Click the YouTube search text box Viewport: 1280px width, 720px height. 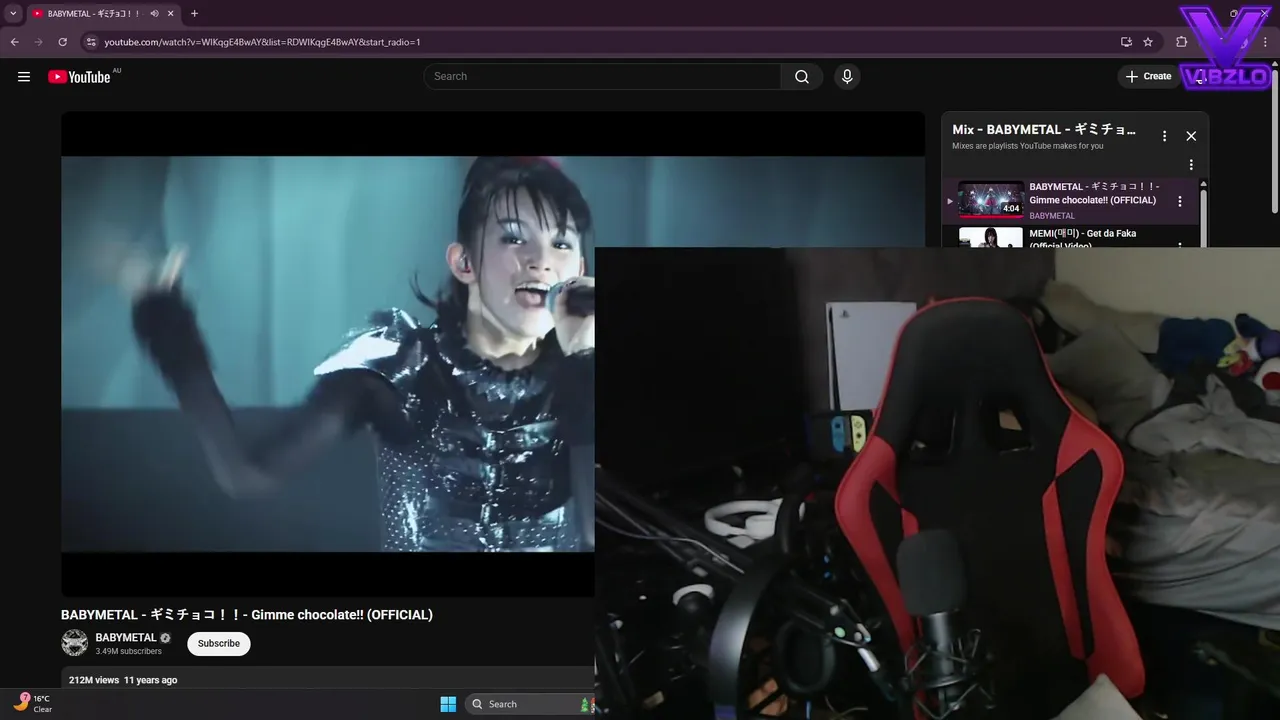(603, 77)
